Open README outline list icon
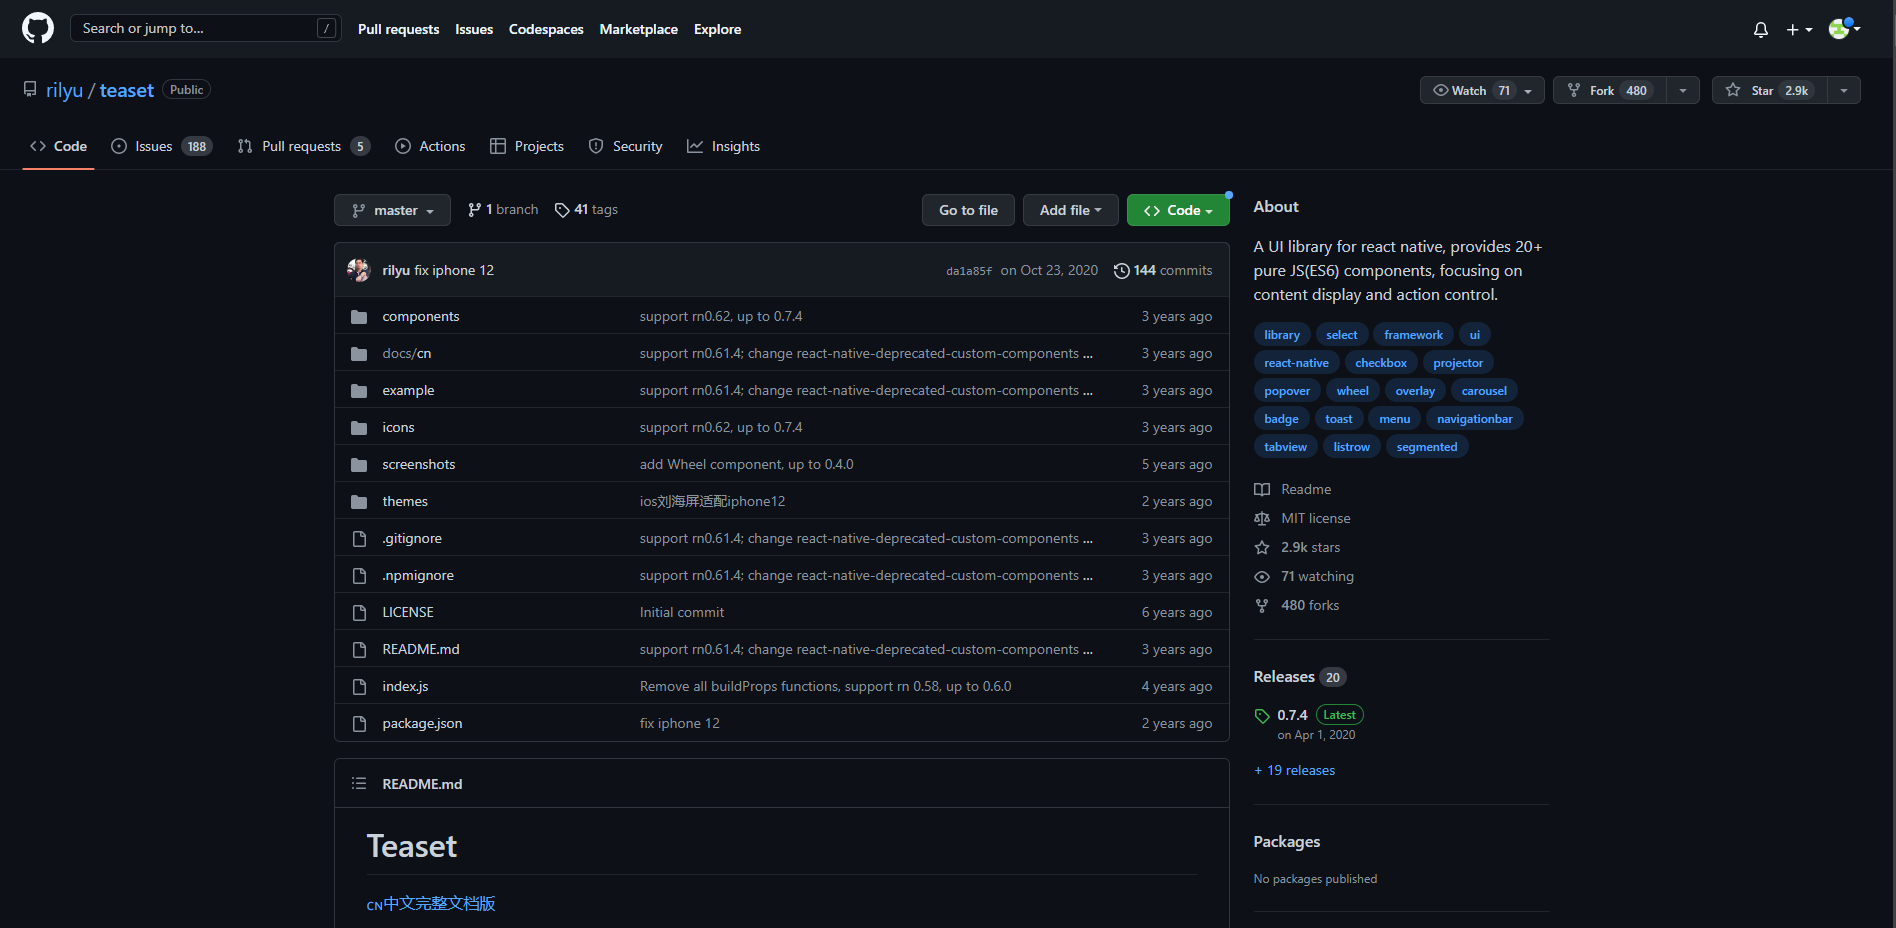 point(359,784)
